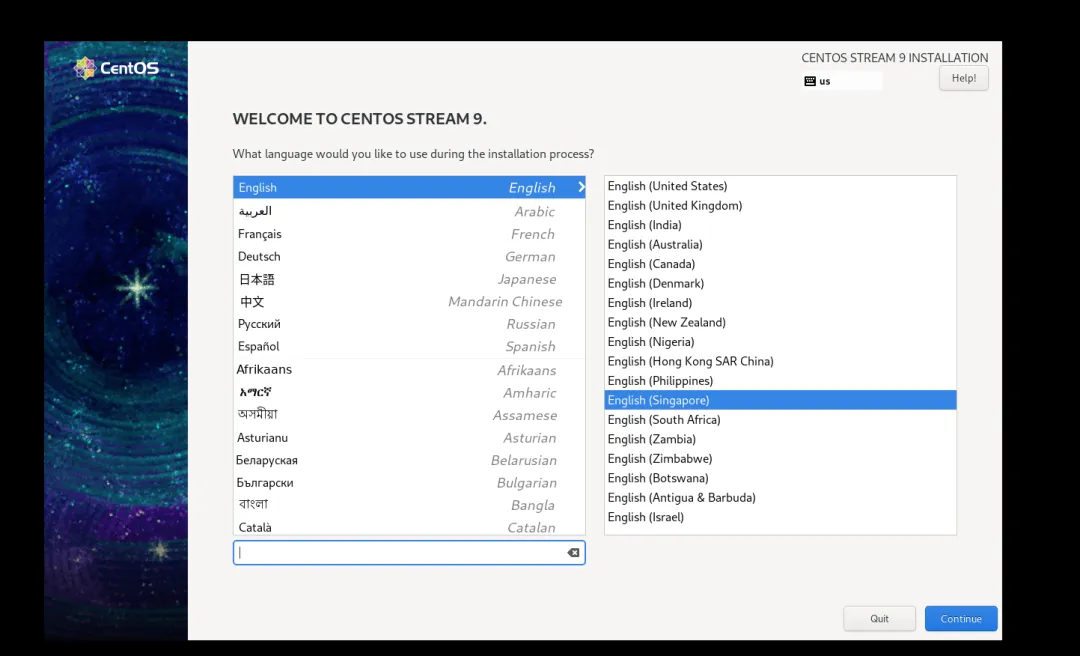Screen dimensions: 1080x656
Task: Click the clear-text icon in search field
Action: point(573,553)
